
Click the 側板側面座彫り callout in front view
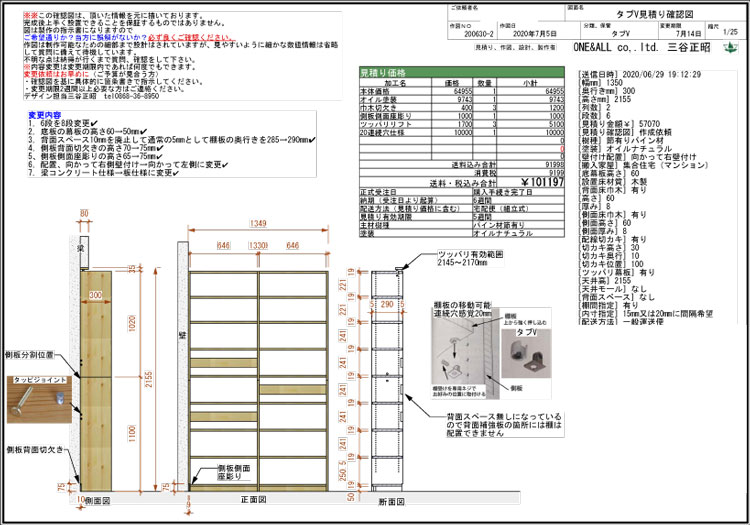click(234, 472)
